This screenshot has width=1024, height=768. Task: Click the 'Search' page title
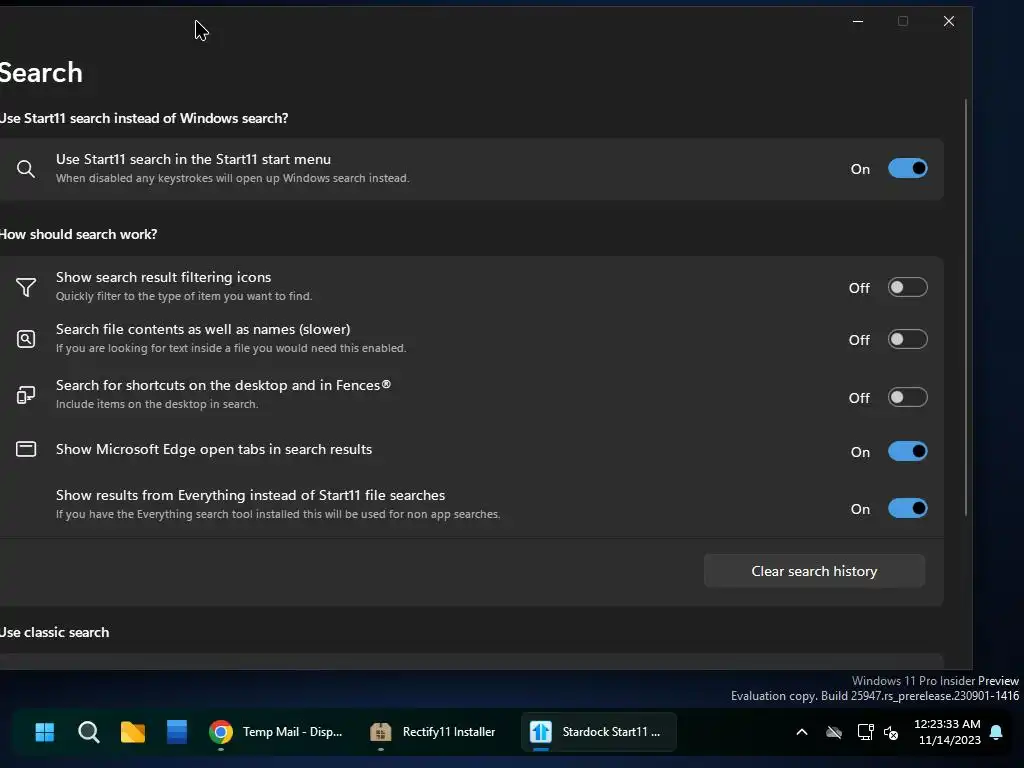[x=41, y=72]
